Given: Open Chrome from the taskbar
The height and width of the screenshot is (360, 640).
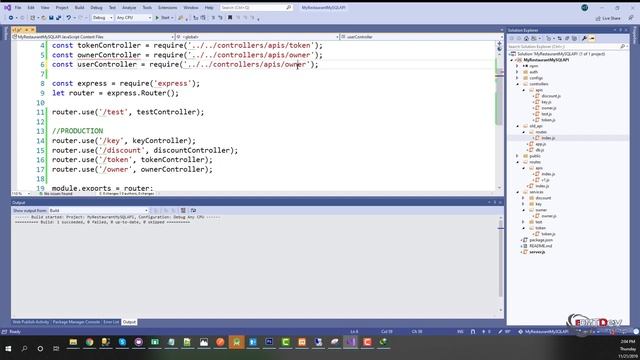Looking at the screenshot, I should click(89, 342).
